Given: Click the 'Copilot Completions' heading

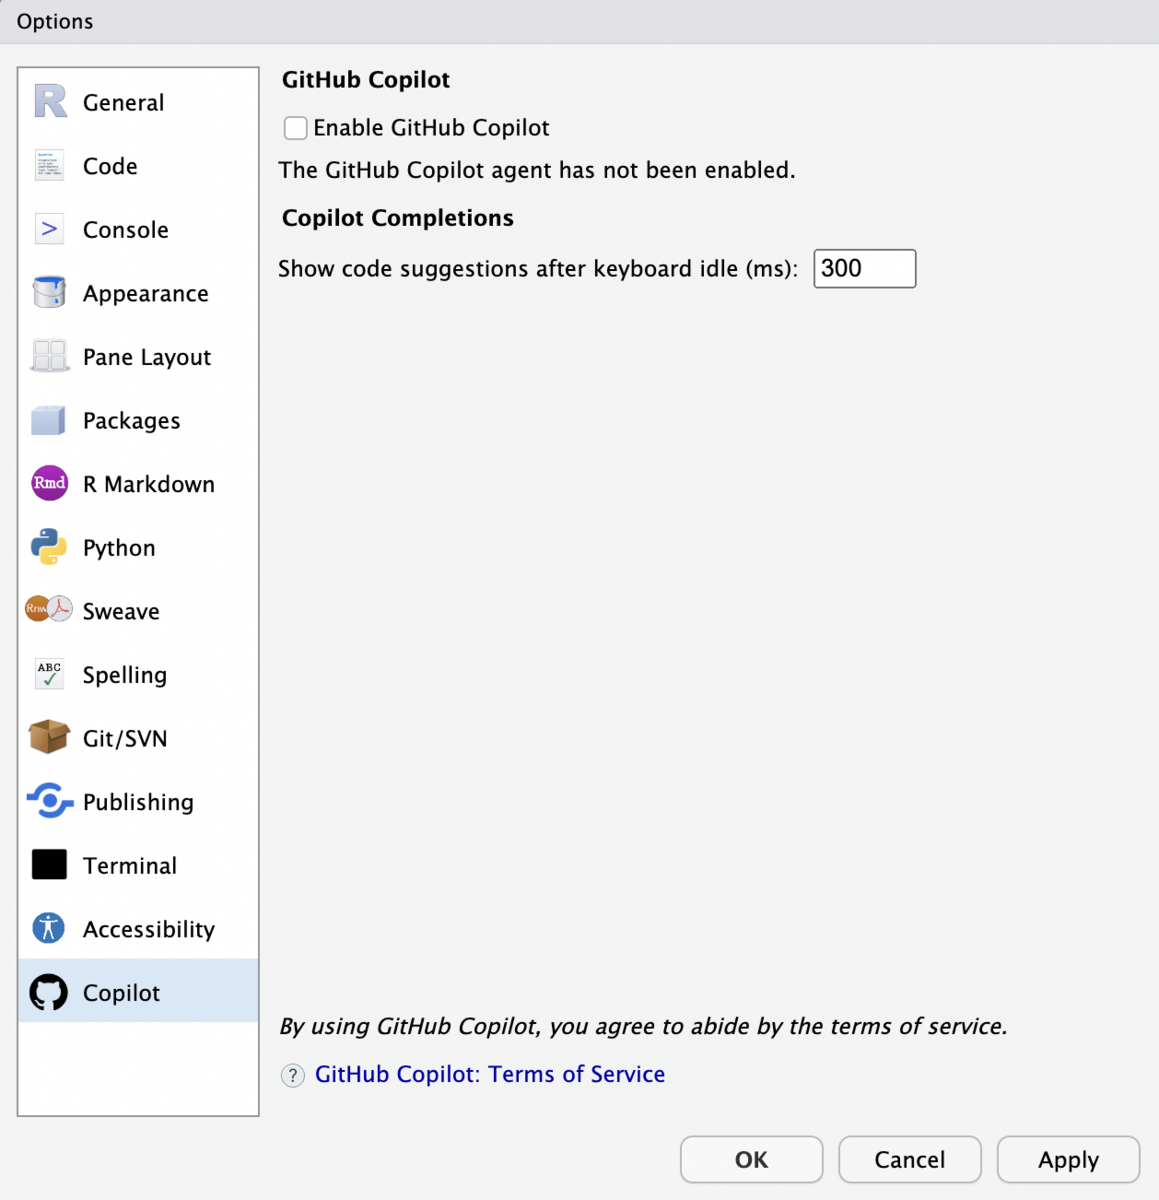Looking at the screenshot, I should pos(397,218).
